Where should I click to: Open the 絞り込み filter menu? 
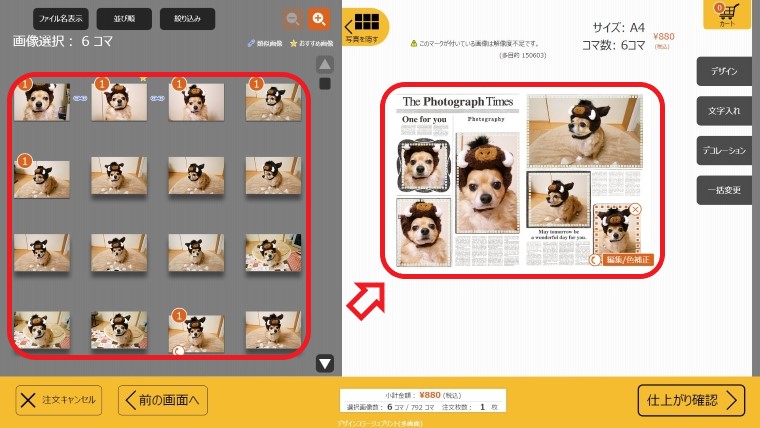[x=188, y=18]
